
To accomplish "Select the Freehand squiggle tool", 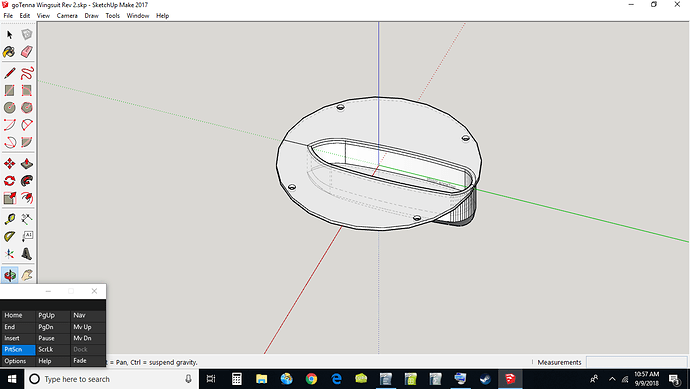I will tap(27, 73).
